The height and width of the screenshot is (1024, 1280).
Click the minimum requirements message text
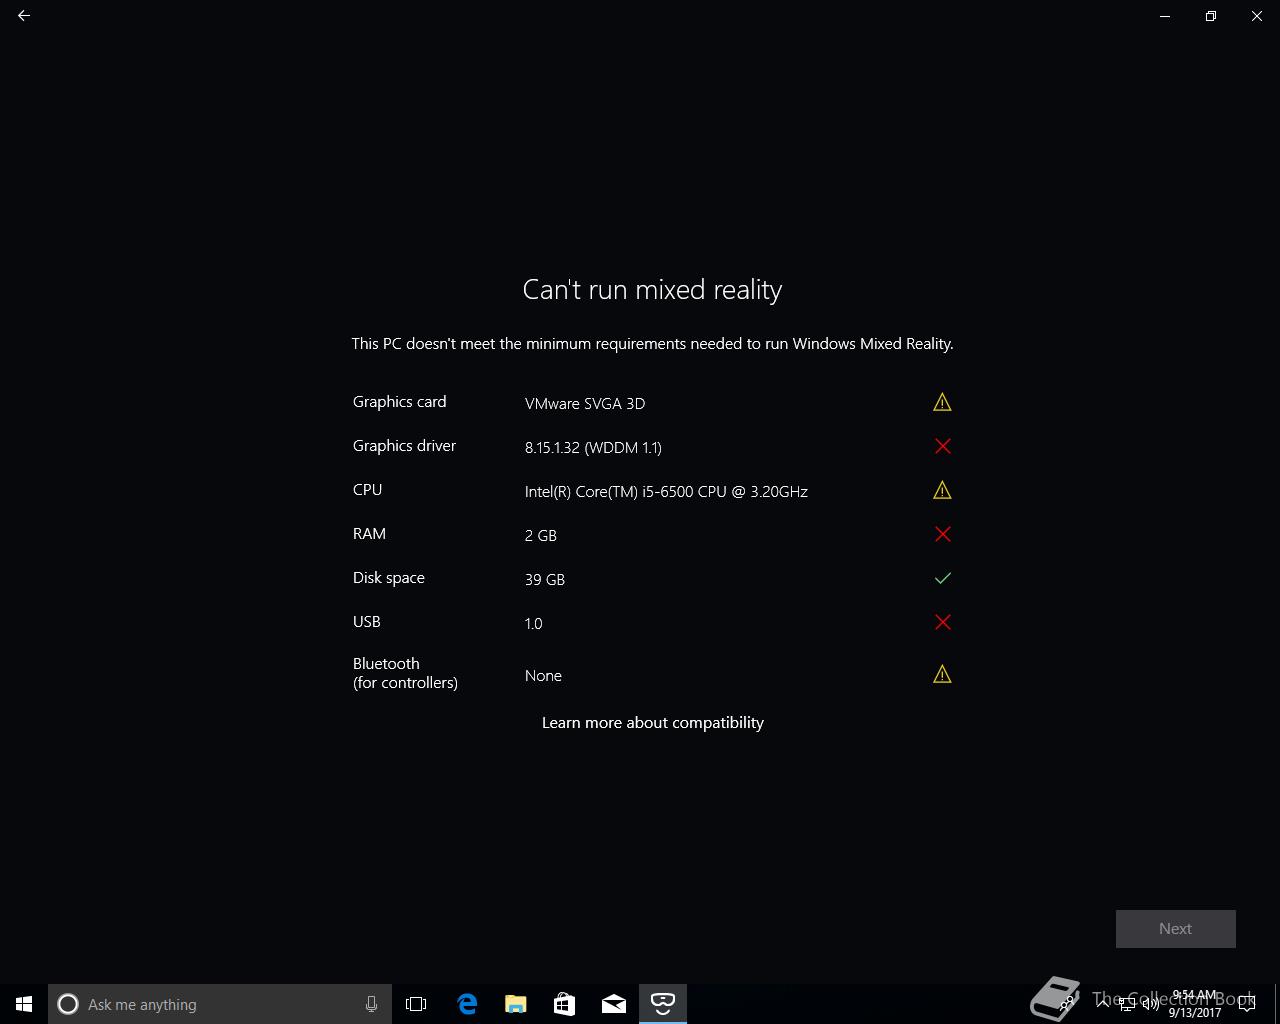(x=652, y=343)
